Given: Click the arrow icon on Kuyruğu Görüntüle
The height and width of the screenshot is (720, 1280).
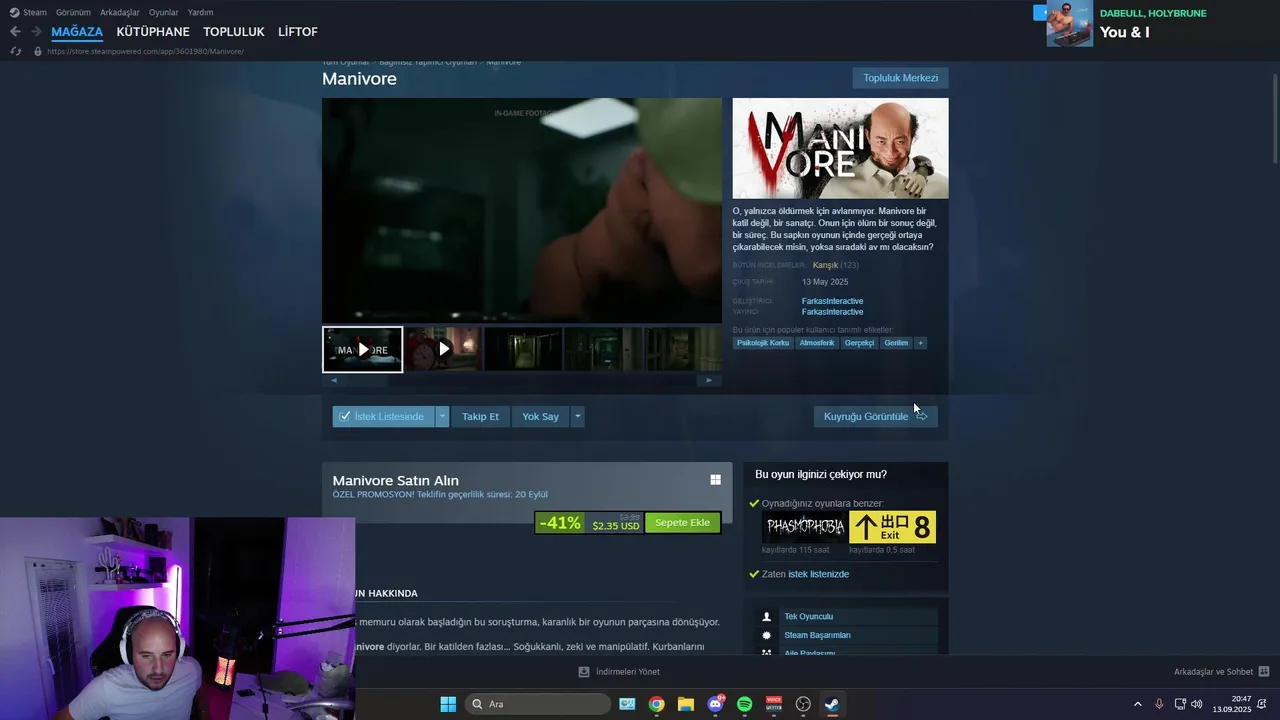Looking at the screenshot, I should click(922, 416).
